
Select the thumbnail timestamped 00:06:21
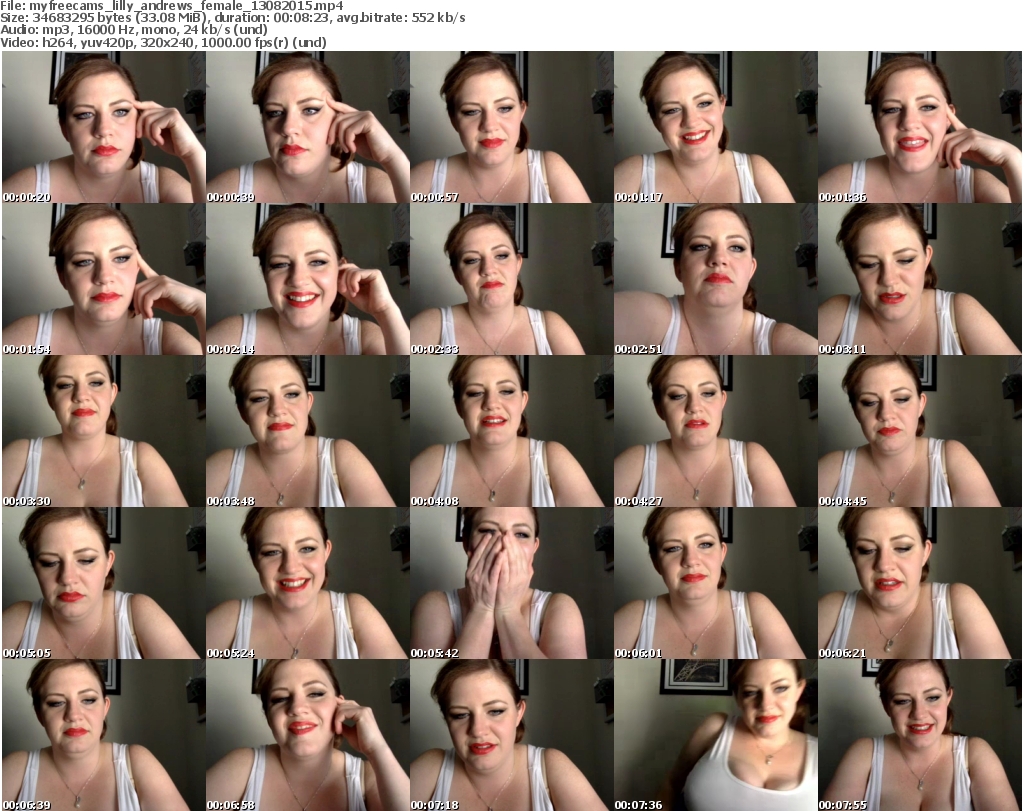[919, 583]
